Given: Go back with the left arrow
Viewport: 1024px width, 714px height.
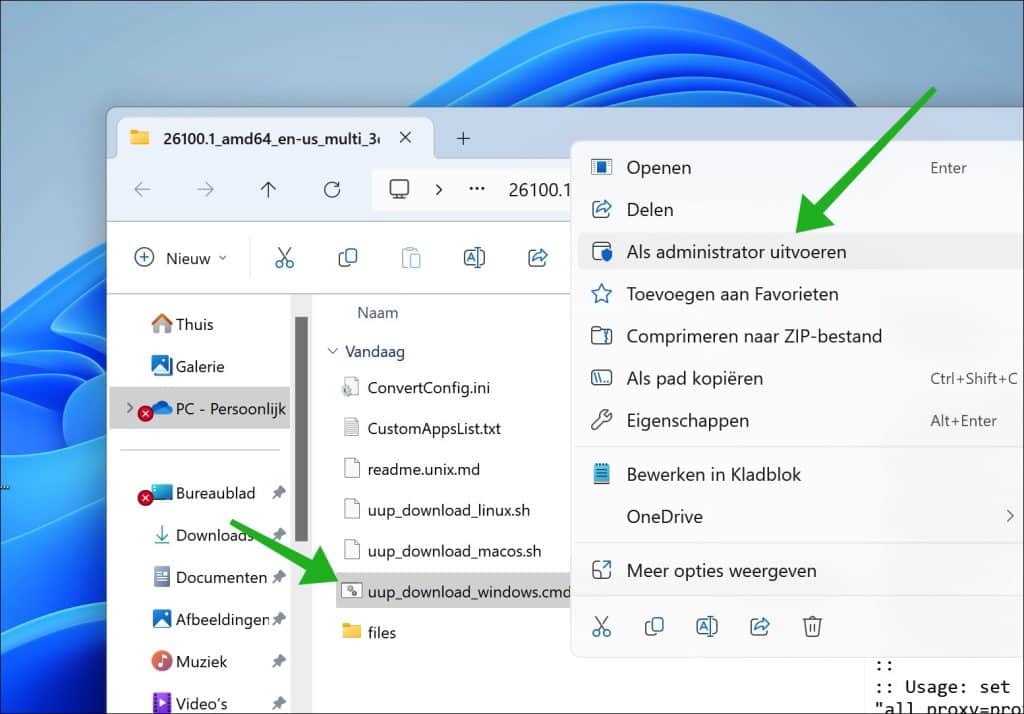Looking at the screenshot, I should (142, 189).
